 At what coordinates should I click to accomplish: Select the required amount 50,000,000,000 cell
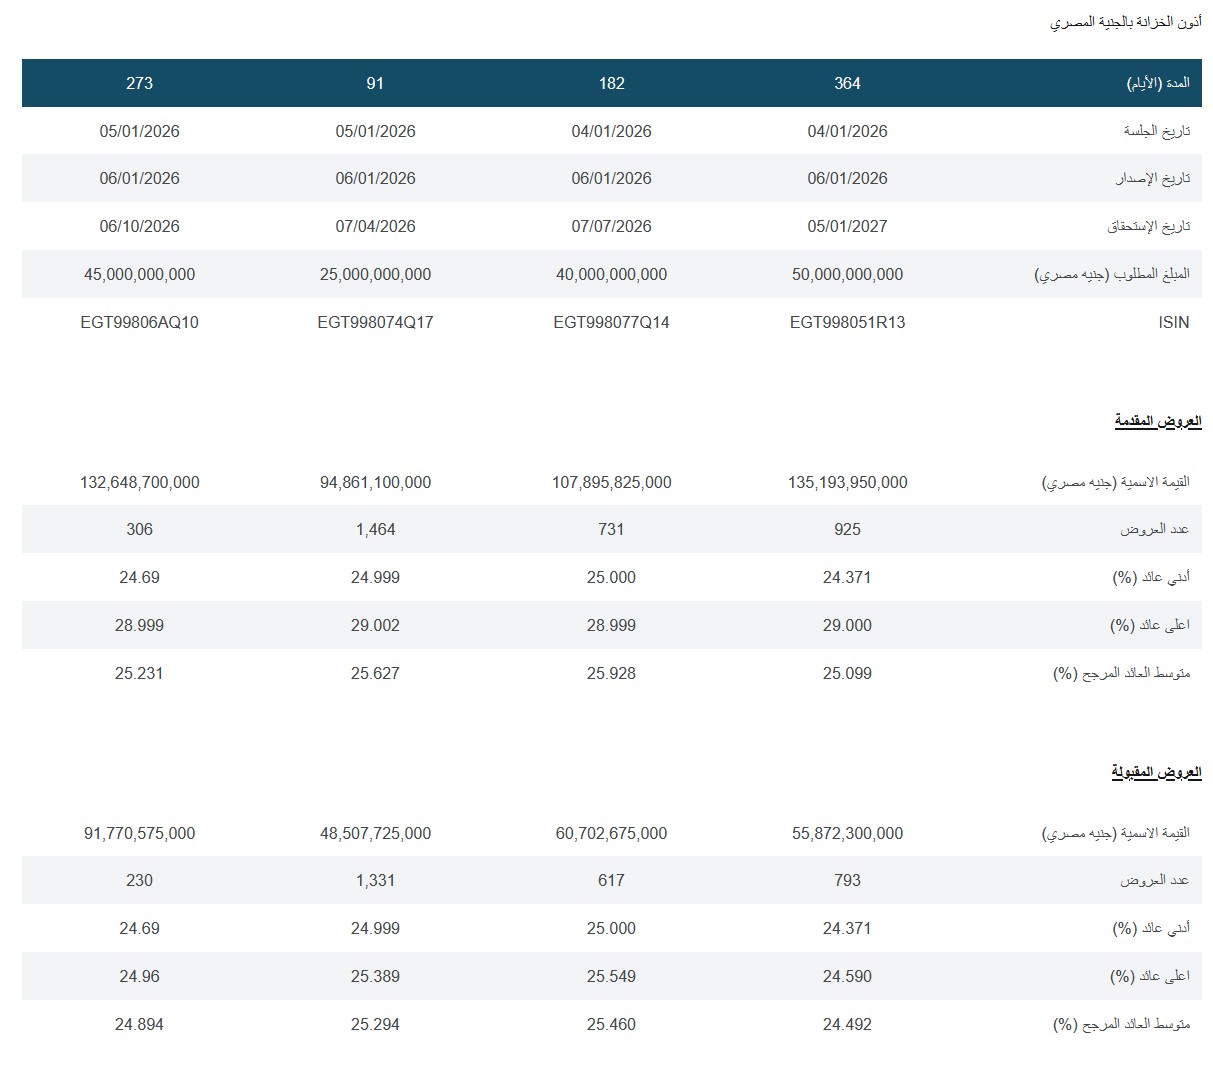point(847,274)
